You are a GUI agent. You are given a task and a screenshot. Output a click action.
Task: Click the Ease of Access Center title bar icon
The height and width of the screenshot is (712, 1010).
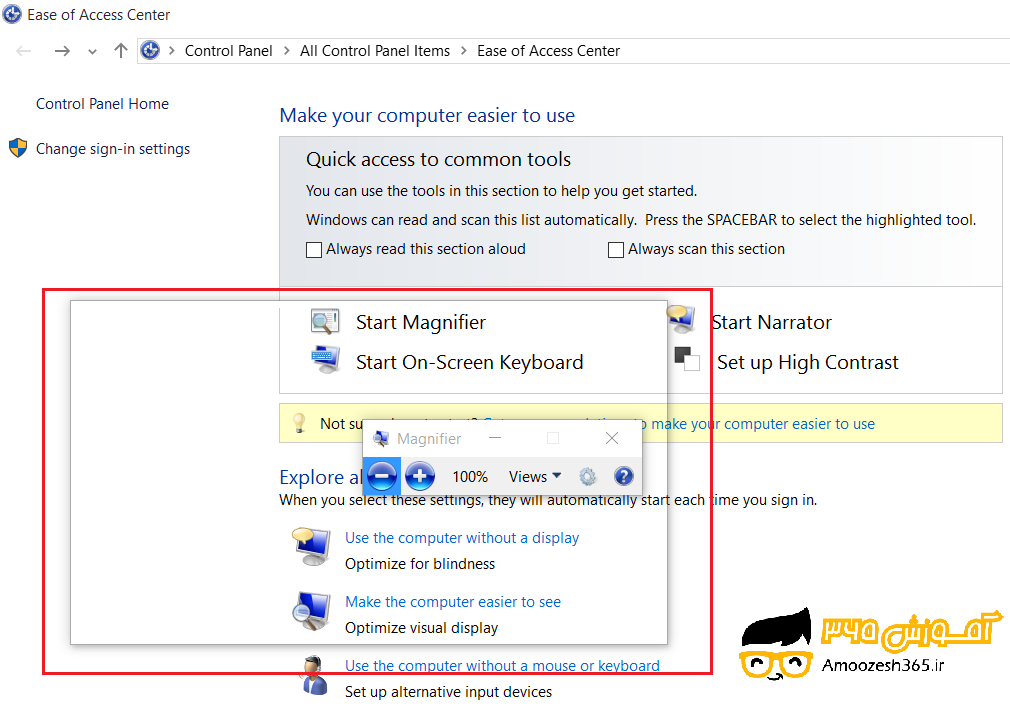12,14
